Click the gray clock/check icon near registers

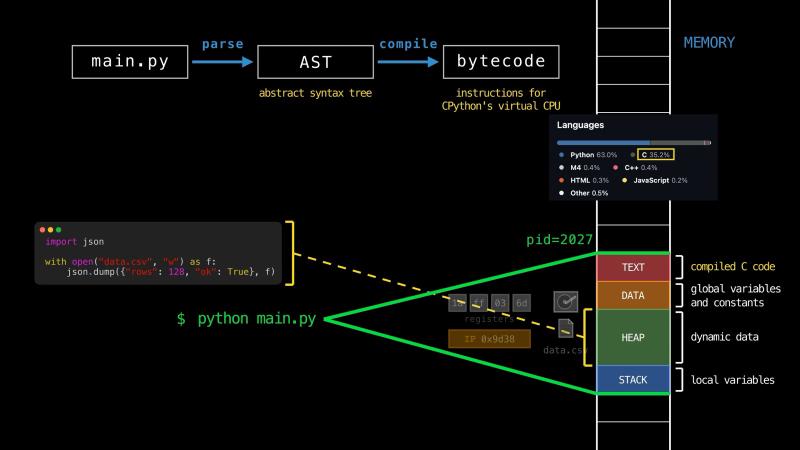coord(566,302)
